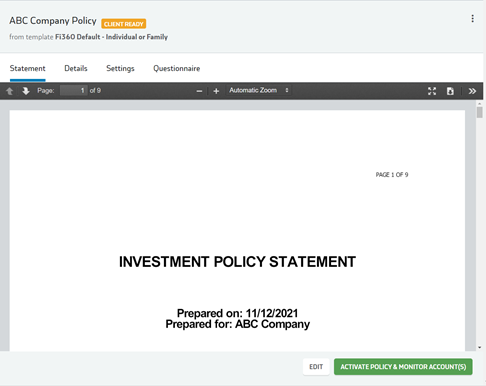486x386 pixels.
Task: Click the scrollbar down arrow
Action: click(479, 347)
